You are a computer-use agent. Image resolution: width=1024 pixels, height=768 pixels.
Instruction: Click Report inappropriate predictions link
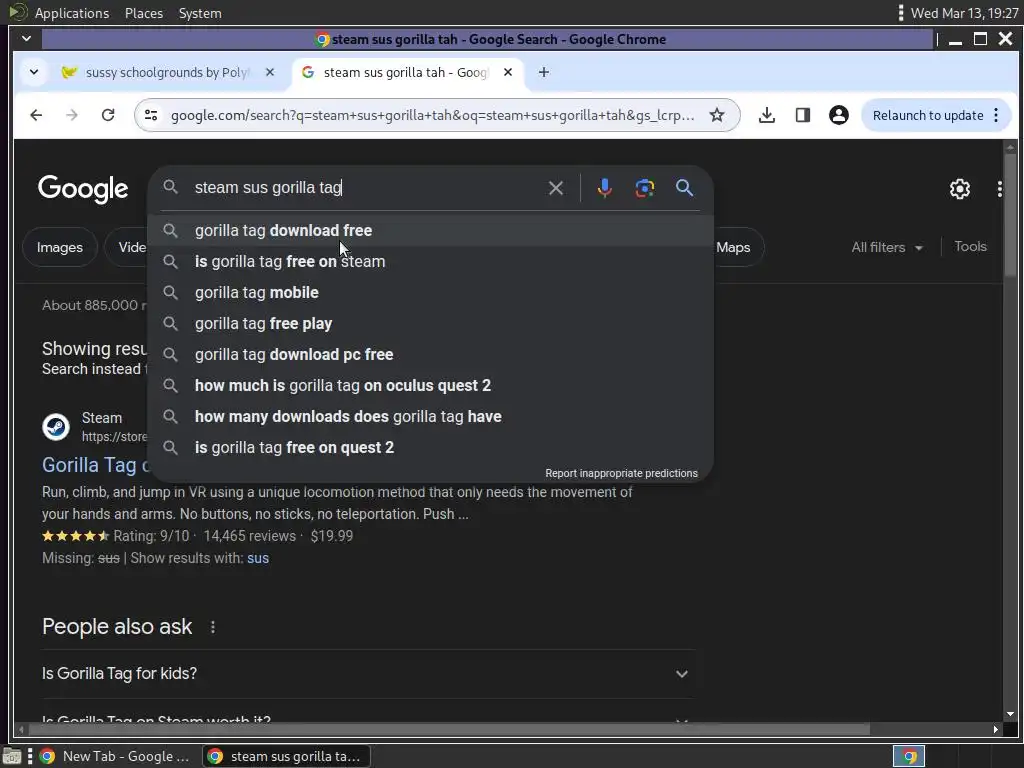[x=621, y=473]
